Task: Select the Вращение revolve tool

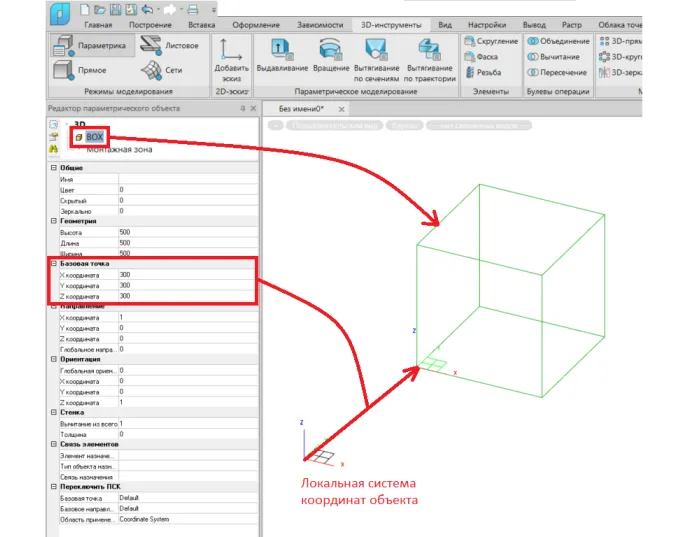Action: (331, 56)
